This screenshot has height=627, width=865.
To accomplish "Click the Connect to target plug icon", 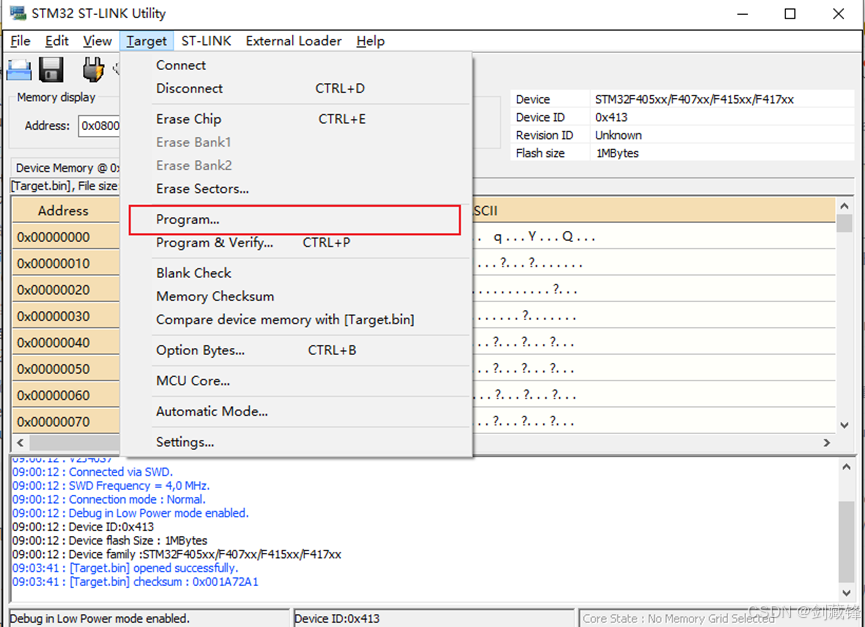I will 93,70.
